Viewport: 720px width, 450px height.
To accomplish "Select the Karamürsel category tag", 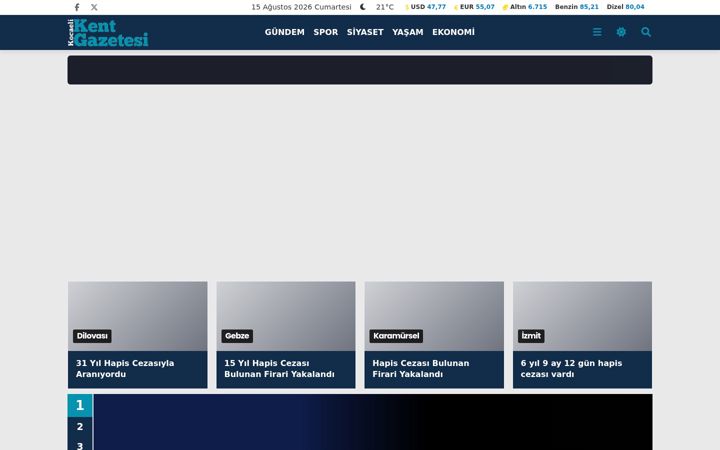I will (x=396, y=336).
